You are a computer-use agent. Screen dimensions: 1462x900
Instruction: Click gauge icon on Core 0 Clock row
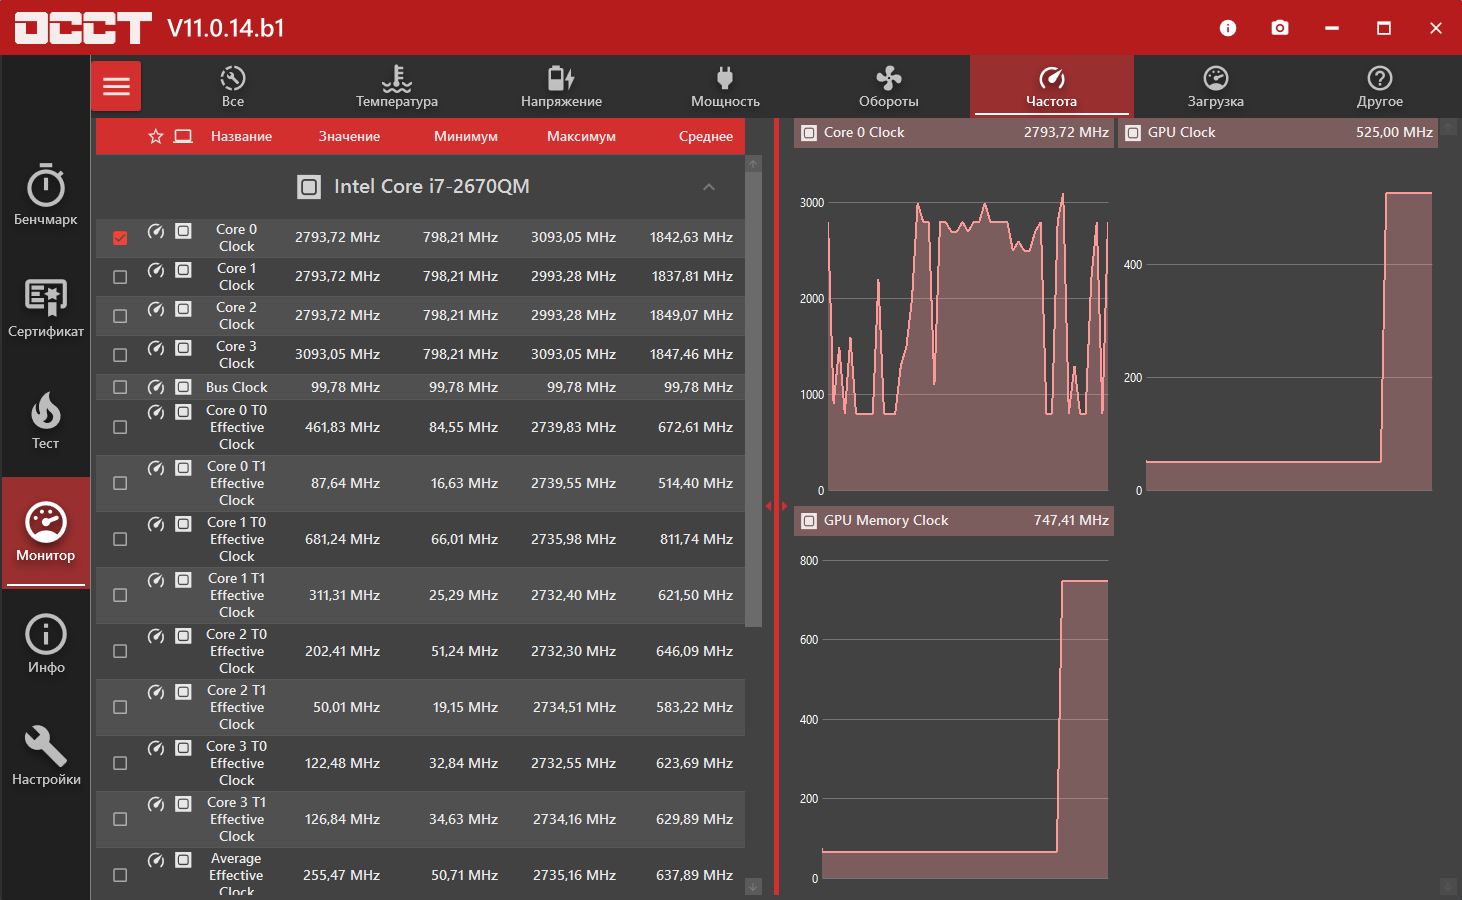(156, 231)
